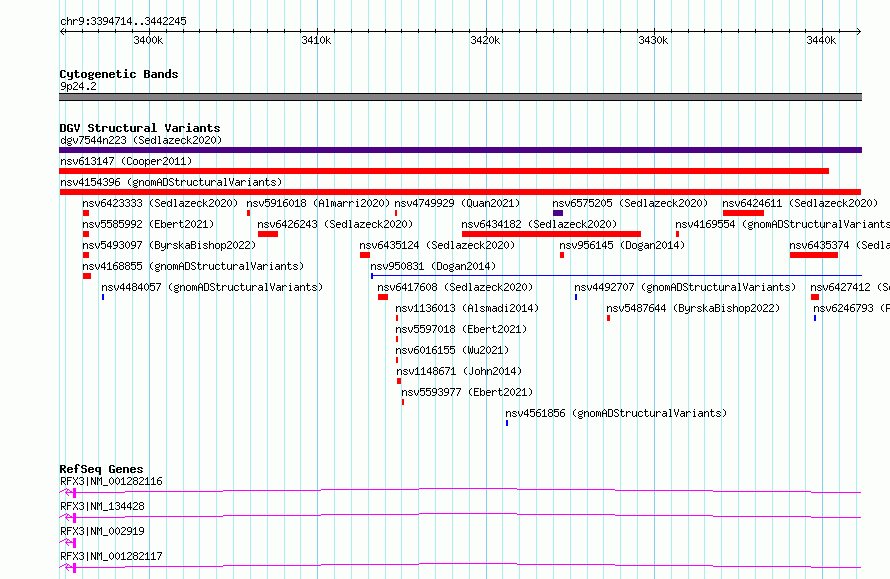
Task: Select the purple dgv7544n223 variant bar
Action: [x=460, y=150]
